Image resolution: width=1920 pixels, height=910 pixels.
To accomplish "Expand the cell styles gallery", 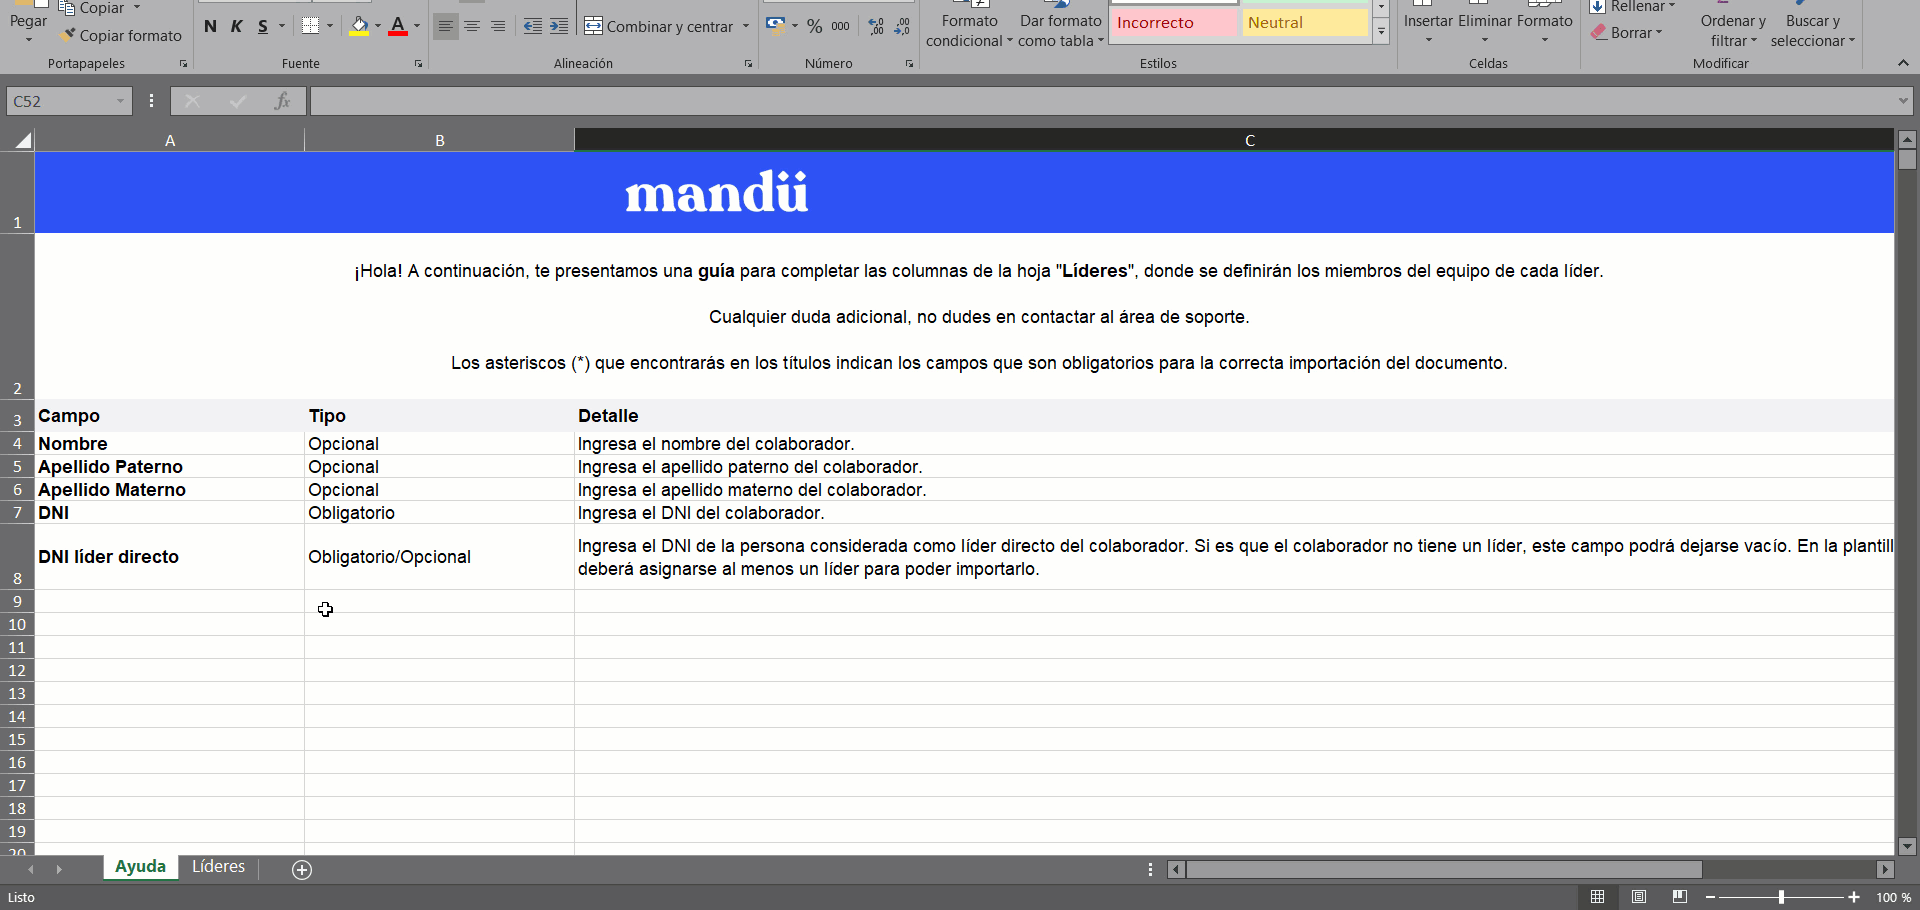I will (x=1381, y=32).
